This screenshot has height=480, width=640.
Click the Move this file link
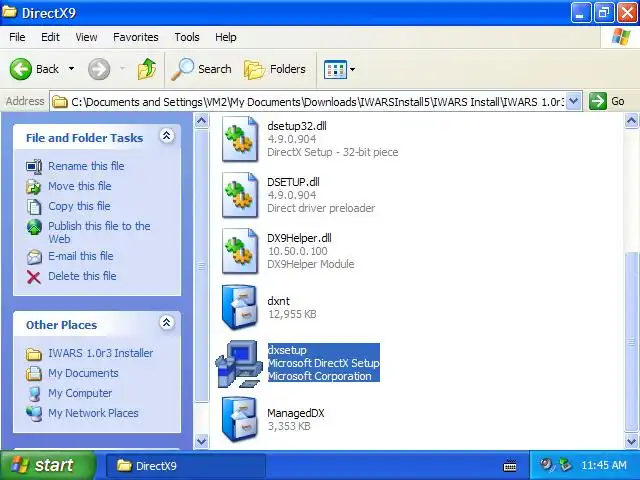click(80, 186)
